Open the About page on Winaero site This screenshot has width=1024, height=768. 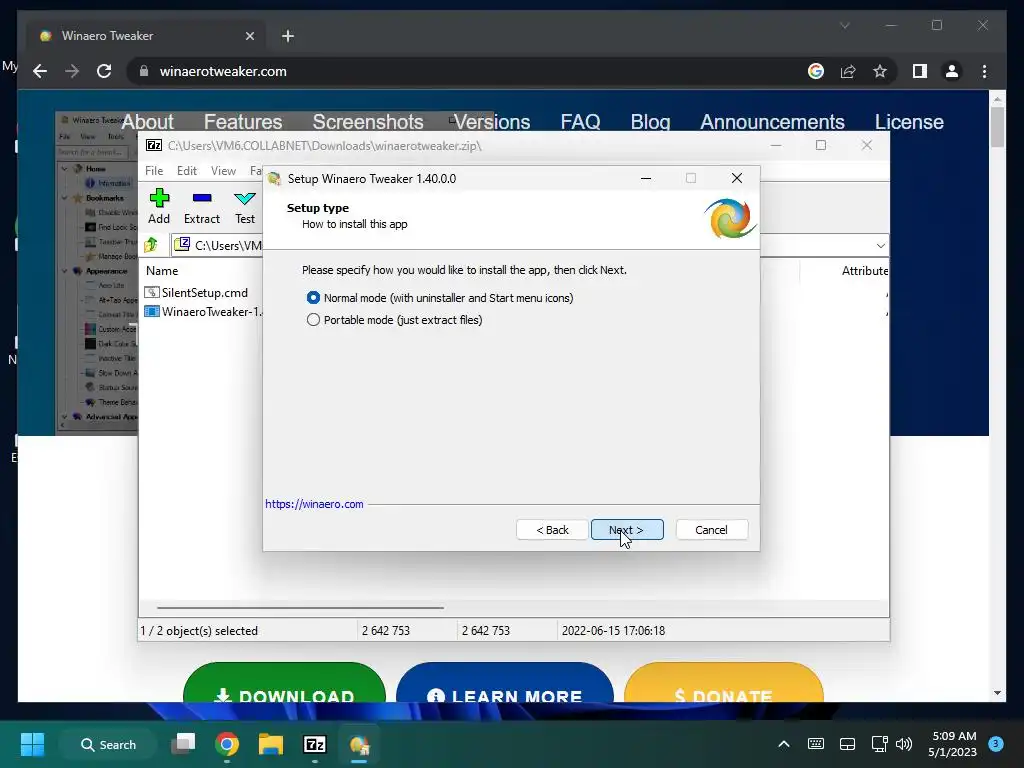point(148,122)
